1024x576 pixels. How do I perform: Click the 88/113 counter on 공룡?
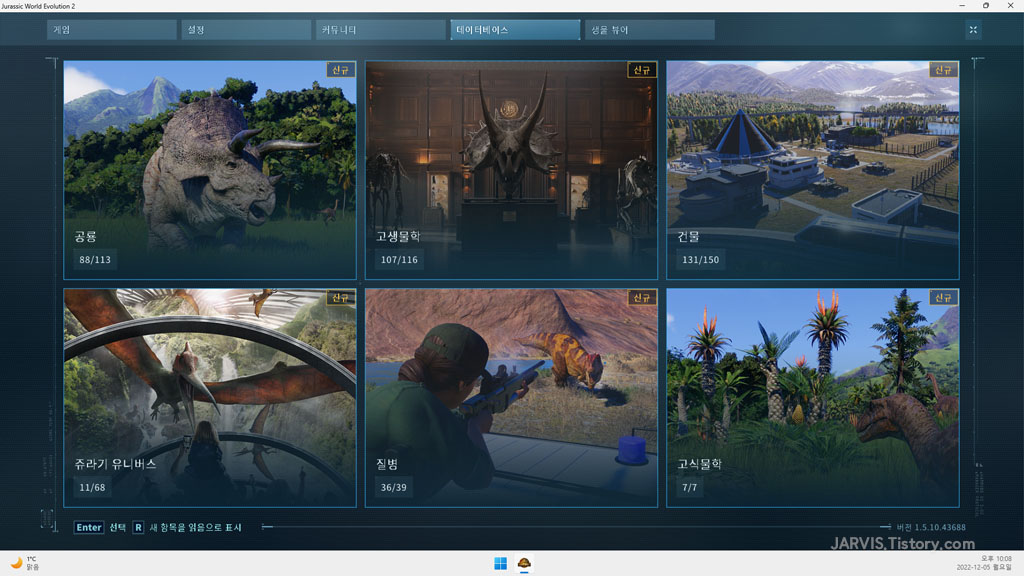[x=95, y=259]
